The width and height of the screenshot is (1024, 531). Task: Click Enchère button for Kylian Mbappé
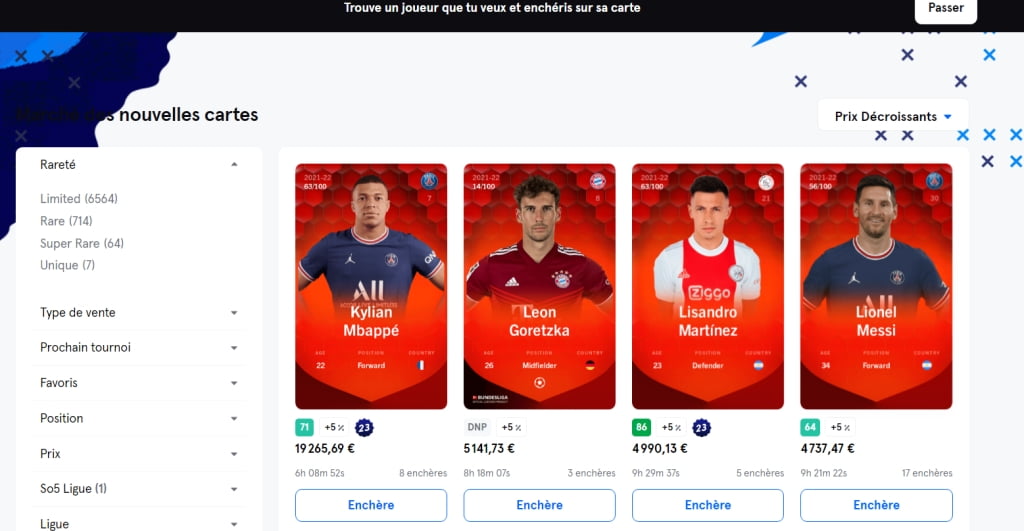coord(371,505)
